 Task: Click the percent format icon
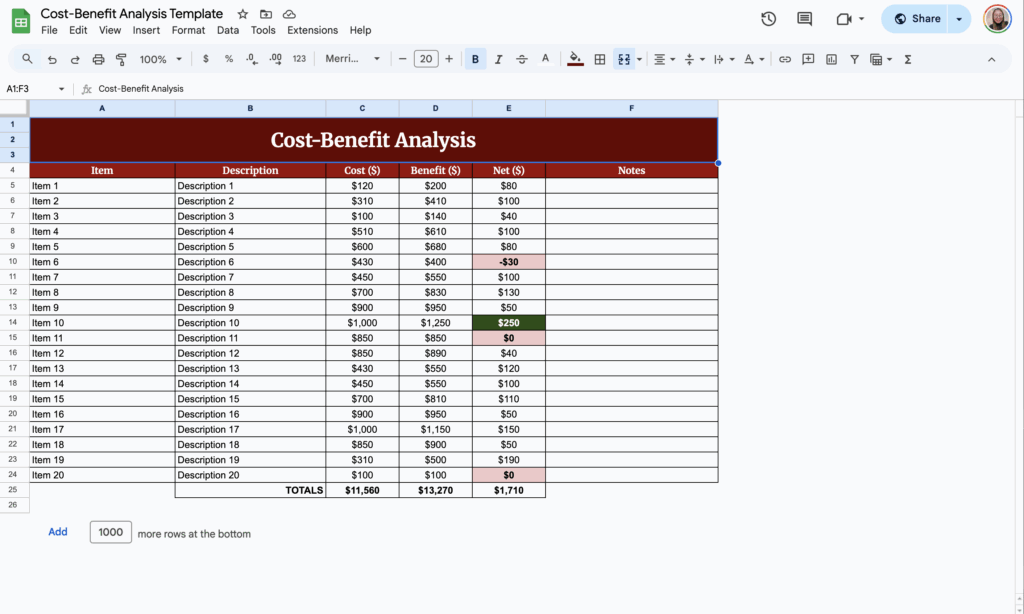click(230, 59)
